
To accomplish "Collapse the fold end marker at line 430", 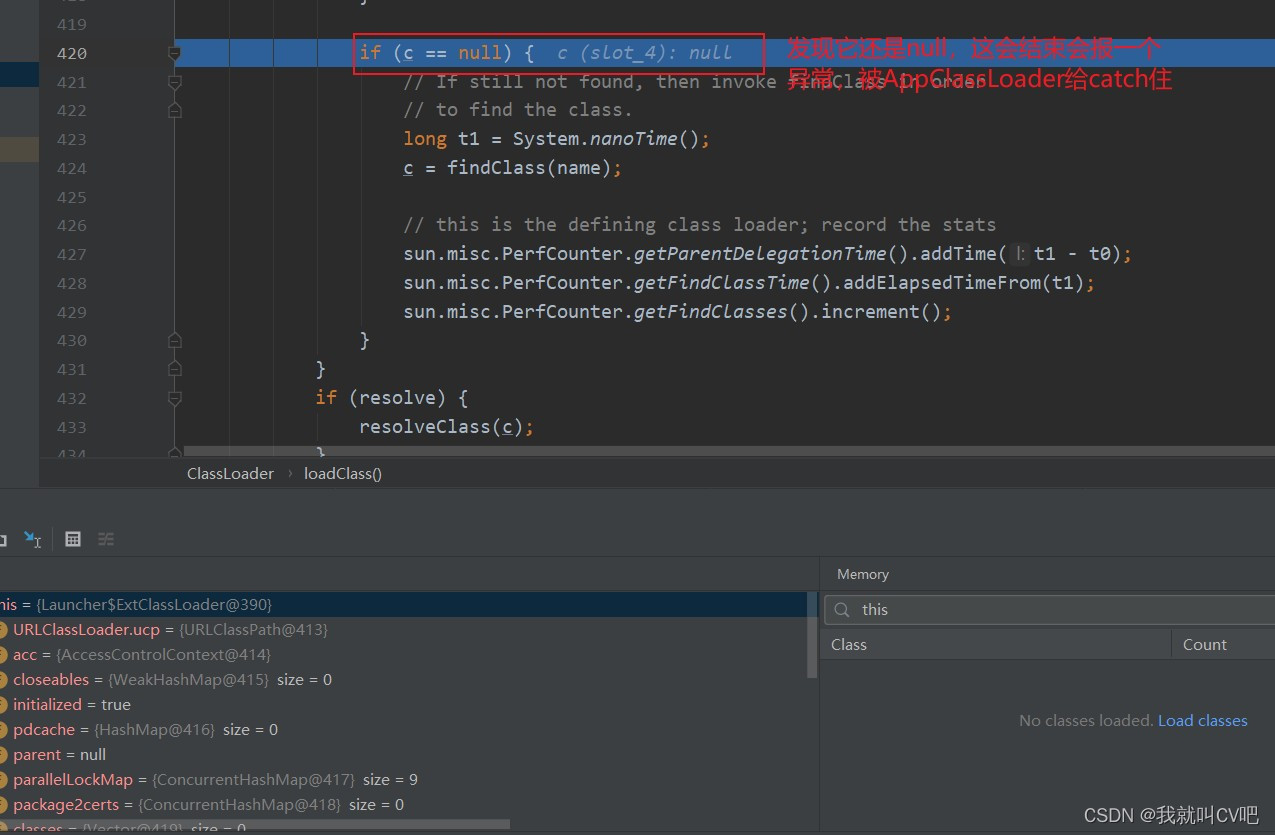I will click(174, 340).
